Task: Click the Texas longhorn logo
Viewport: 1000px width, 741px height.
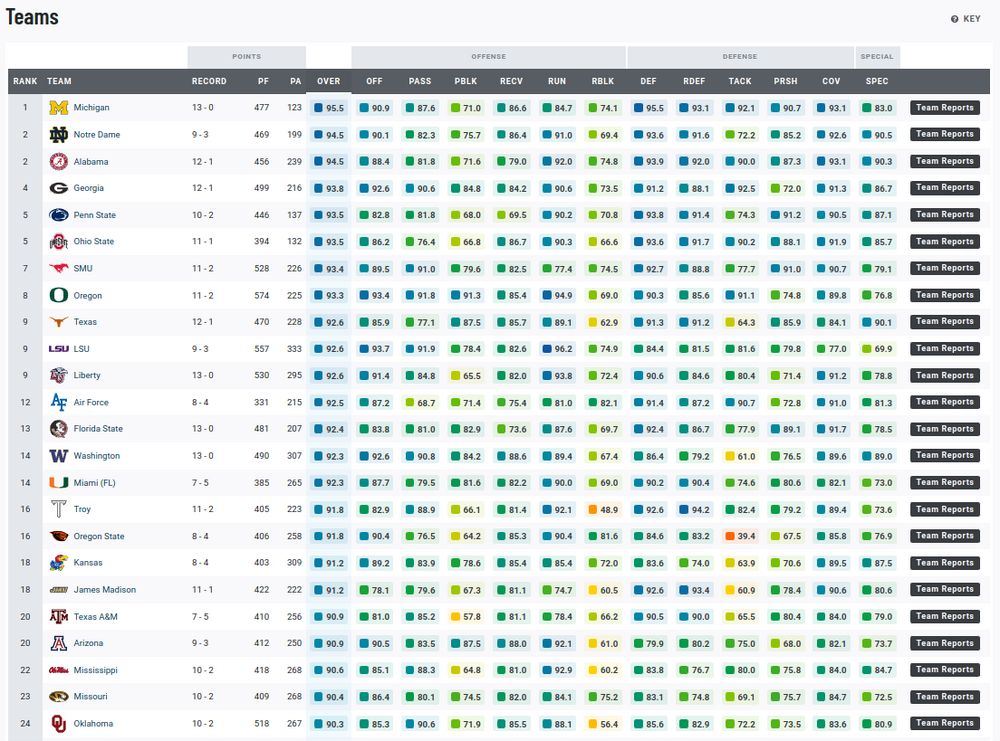Action: [58, 322]
